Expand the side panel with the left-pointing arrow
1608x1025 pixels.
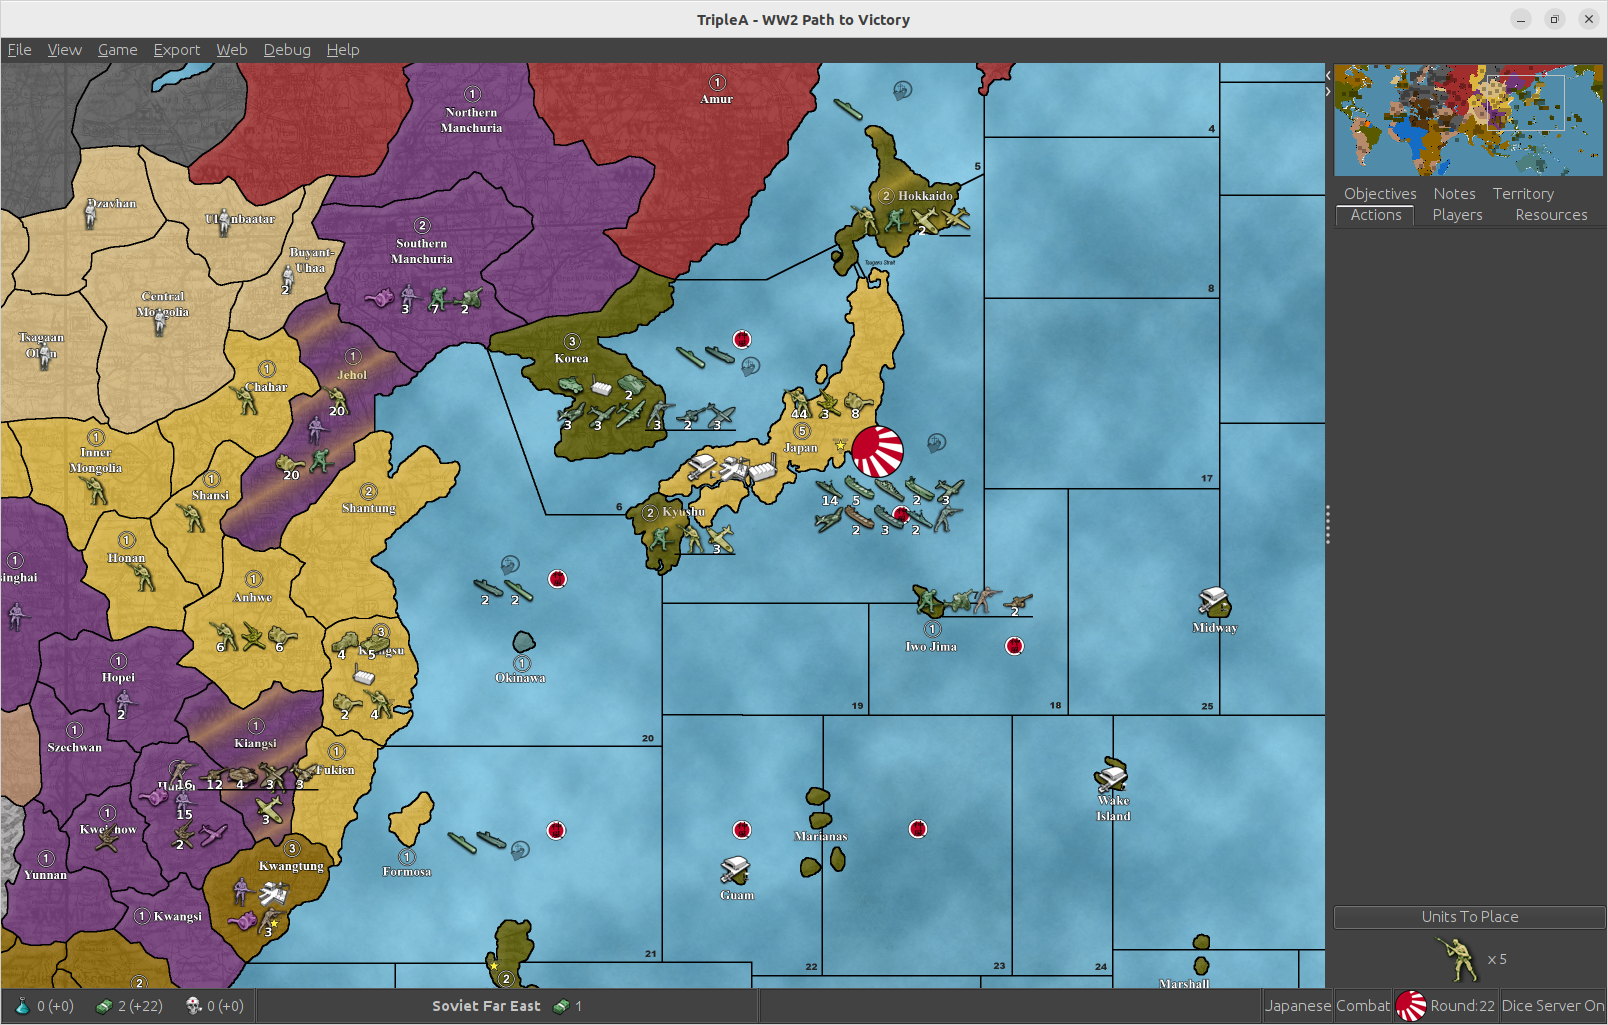click(1328, 75)
